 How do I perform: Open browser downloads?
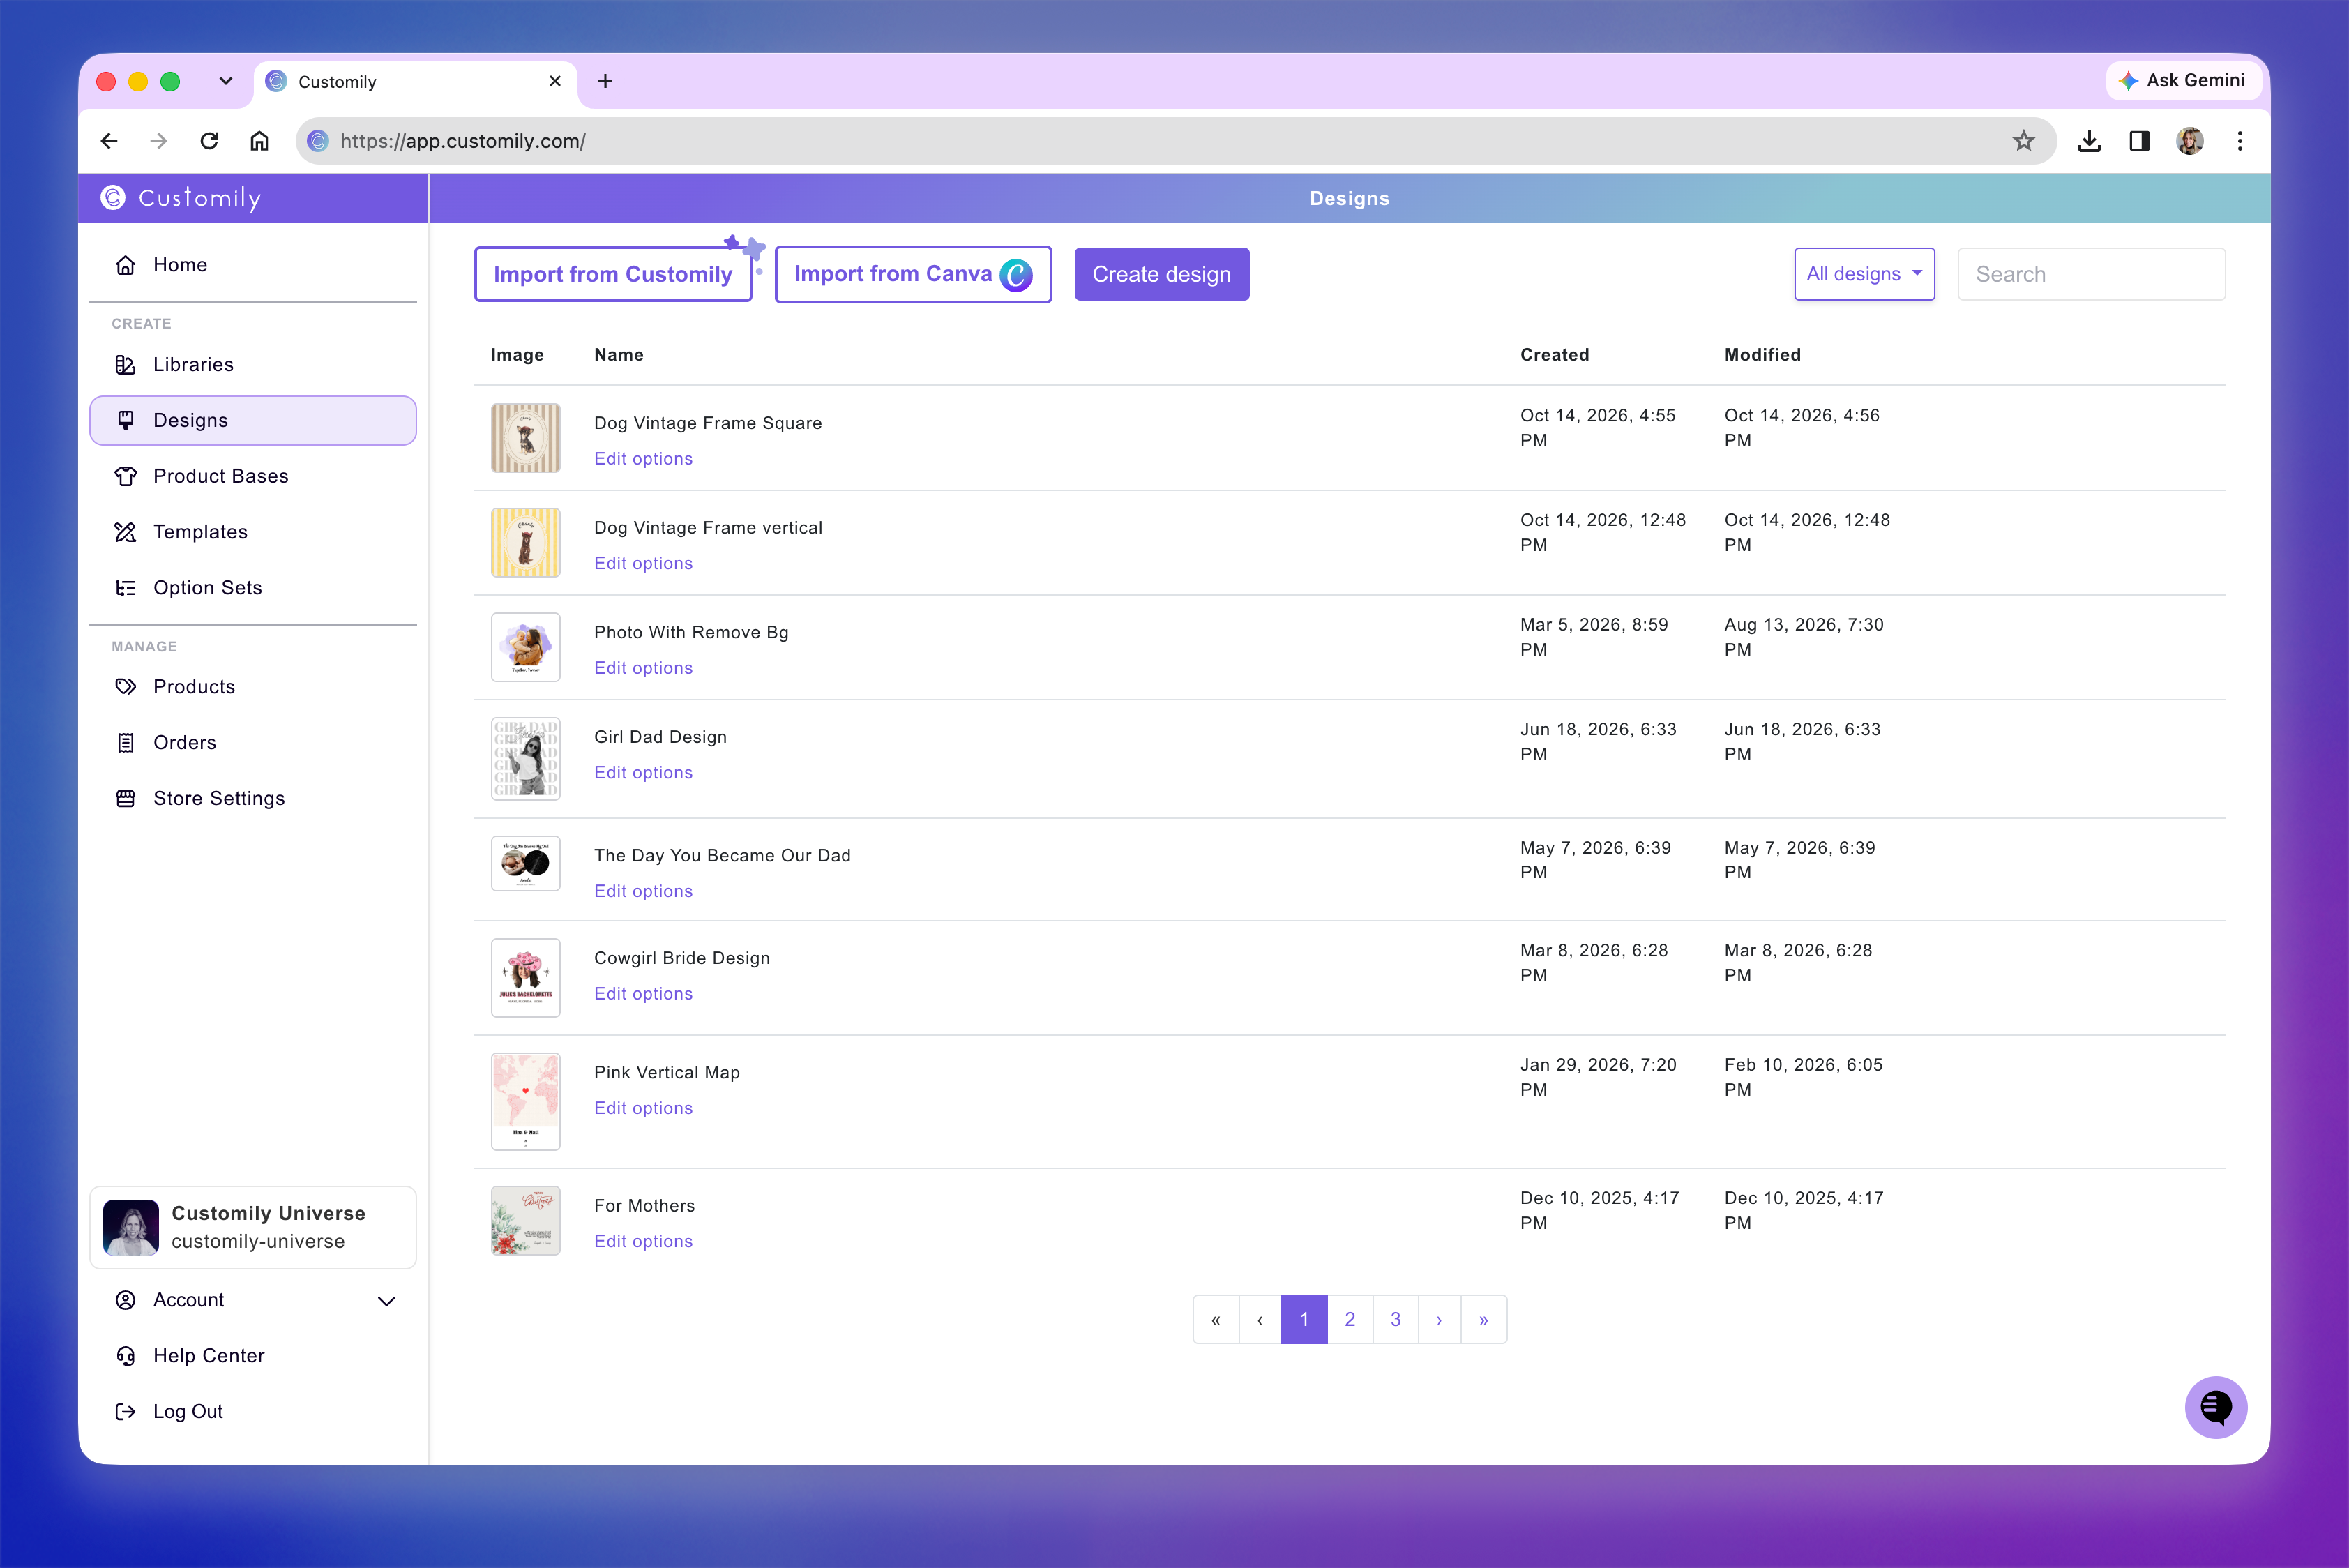coord(2089,141)
